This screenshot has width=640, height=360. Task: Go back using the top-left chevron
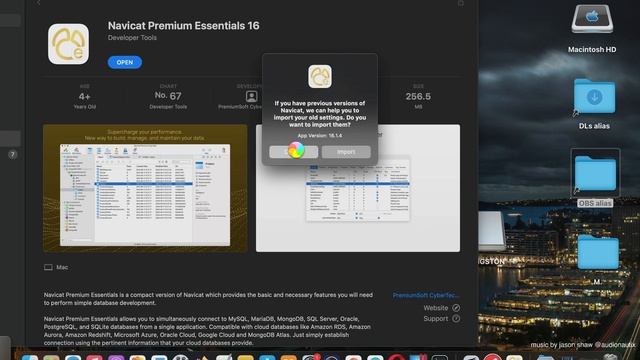coord(38,3)
